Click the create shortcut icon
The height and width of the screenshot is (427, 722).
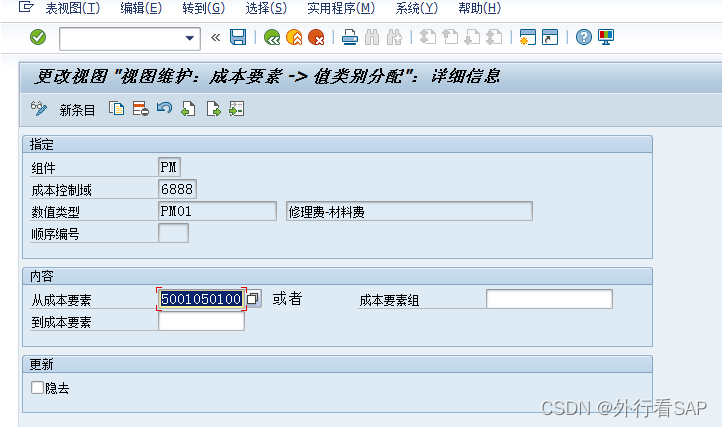coord(550,37)
